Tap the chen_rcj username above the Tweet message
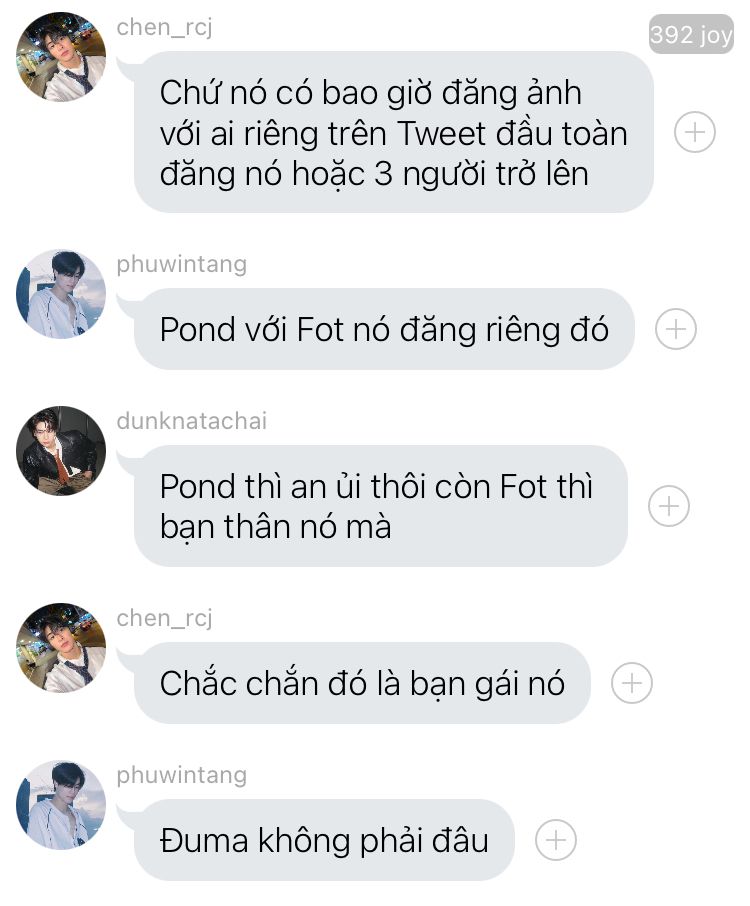750x906 pixels. click(165, 27)
